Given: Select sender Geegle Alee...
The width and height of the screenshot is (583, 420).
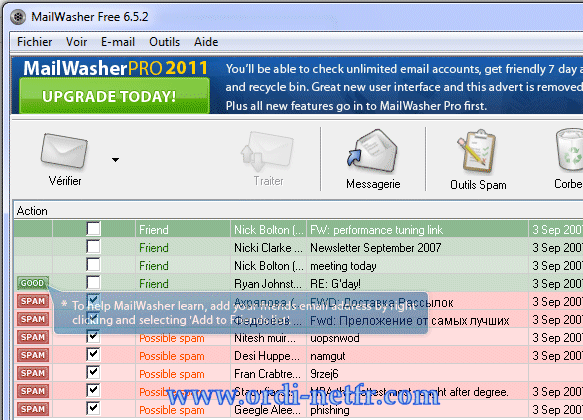Looking at the screenshot, I should [x=267, y=410].
